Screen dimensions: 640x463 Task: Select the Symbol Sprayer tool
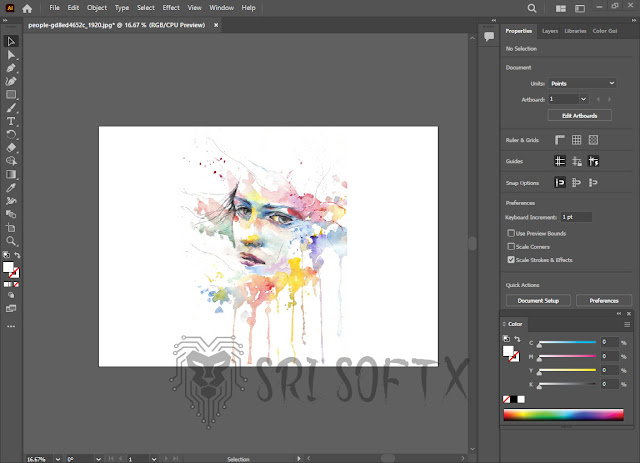click(11, 201)
